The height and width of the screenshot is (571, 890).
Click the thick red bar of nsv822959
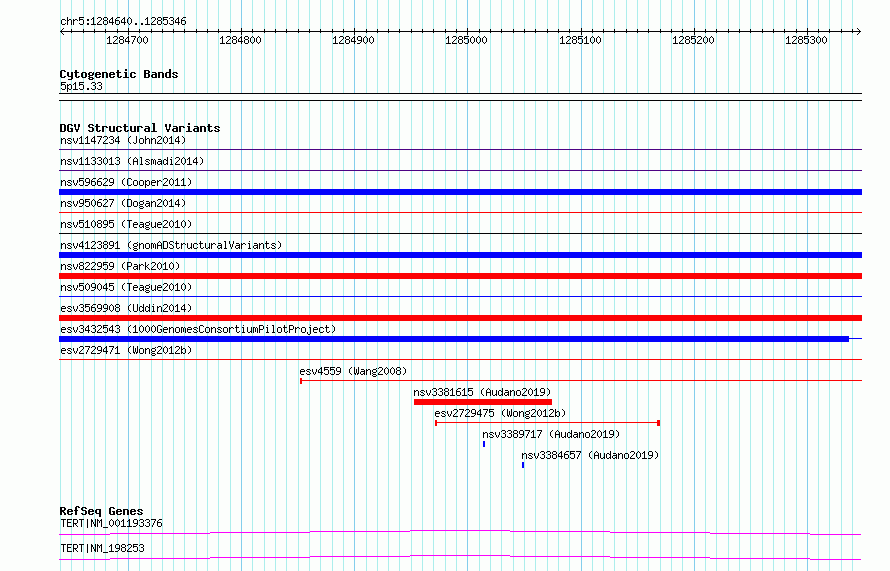point(460,276)
